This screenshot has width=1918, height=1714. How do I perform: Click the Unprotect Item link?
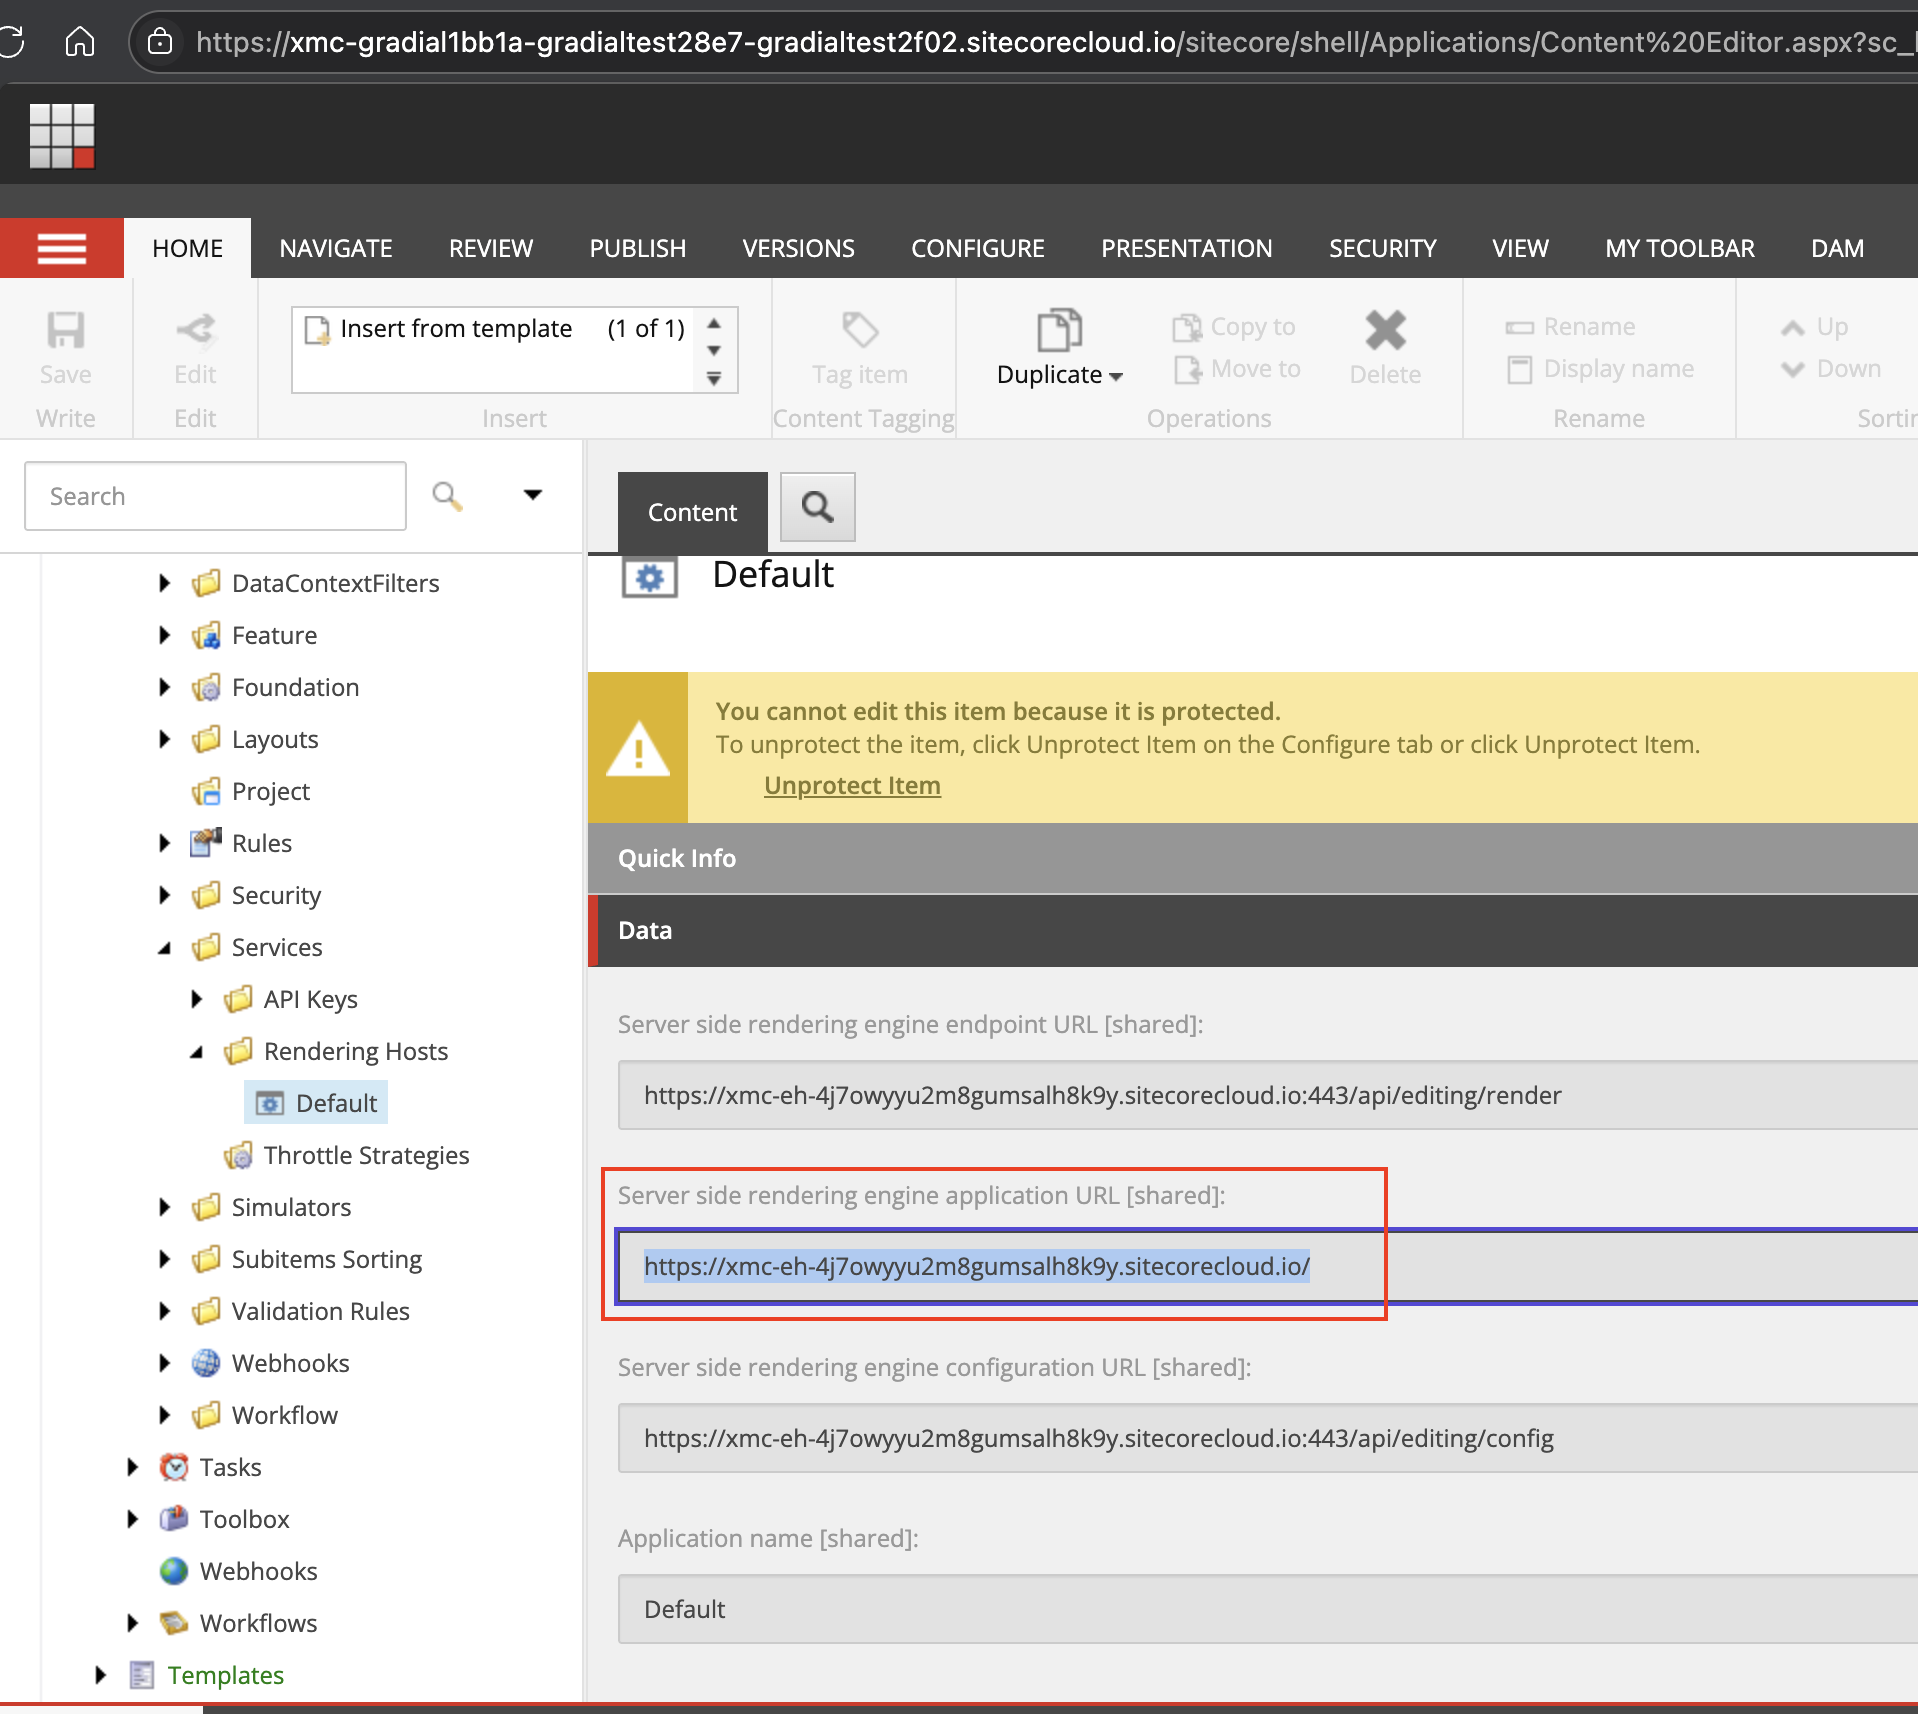click(x=852, y=786)
